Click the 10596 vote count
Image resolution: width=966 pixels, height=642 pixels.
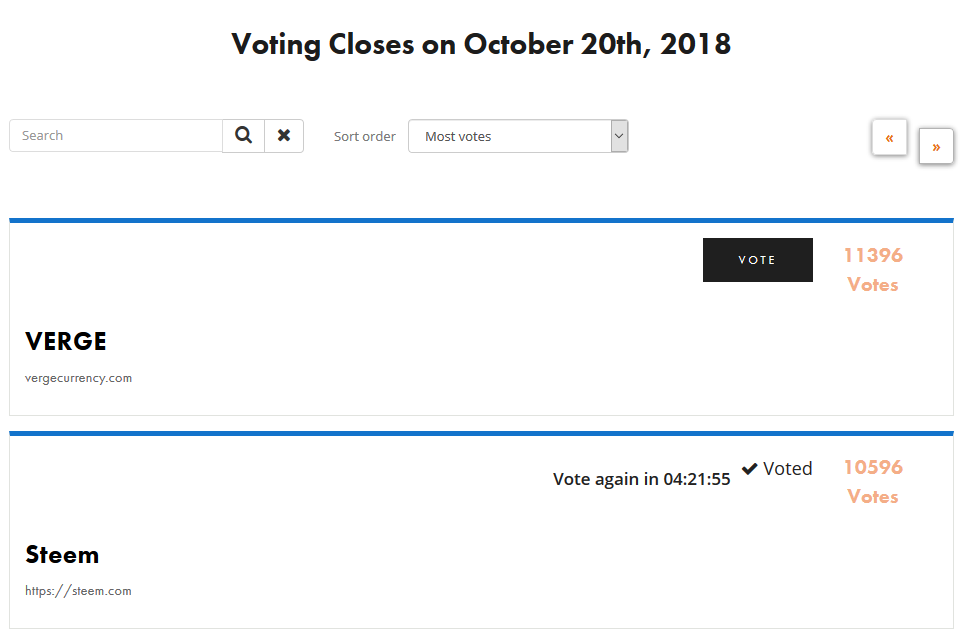pos(872,467)
